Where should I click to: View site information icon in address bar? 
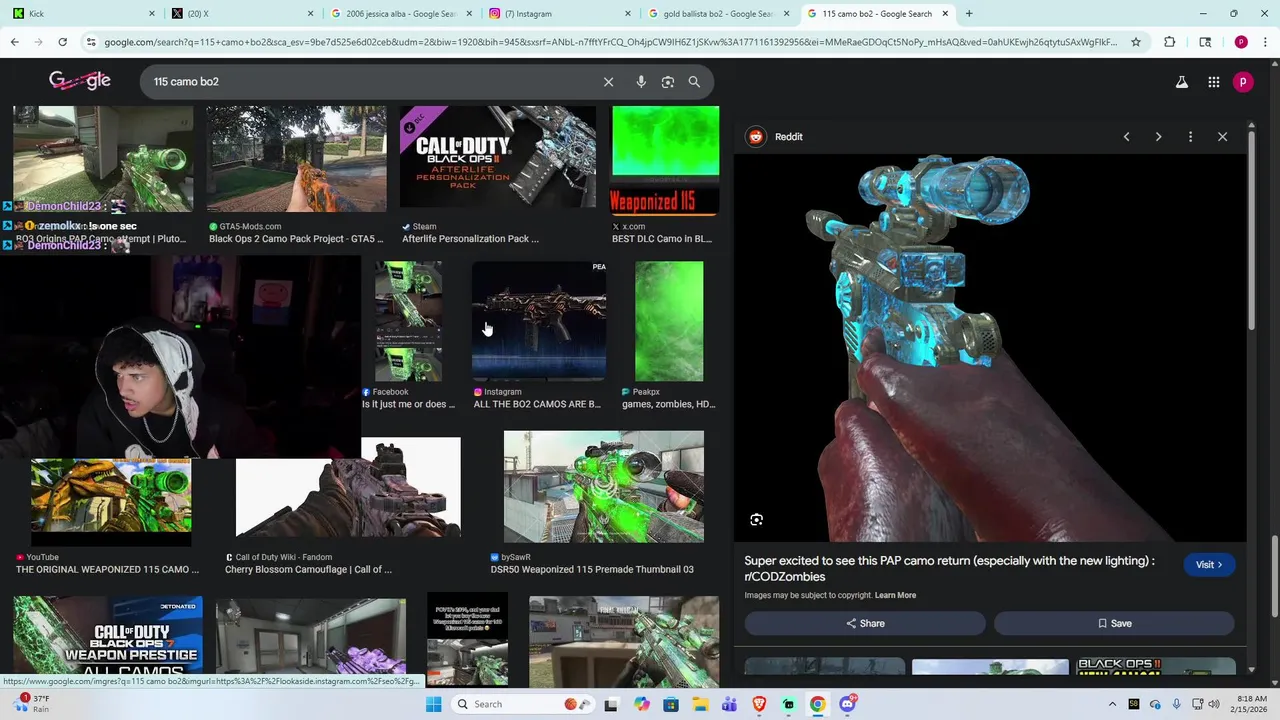point(91,42)
